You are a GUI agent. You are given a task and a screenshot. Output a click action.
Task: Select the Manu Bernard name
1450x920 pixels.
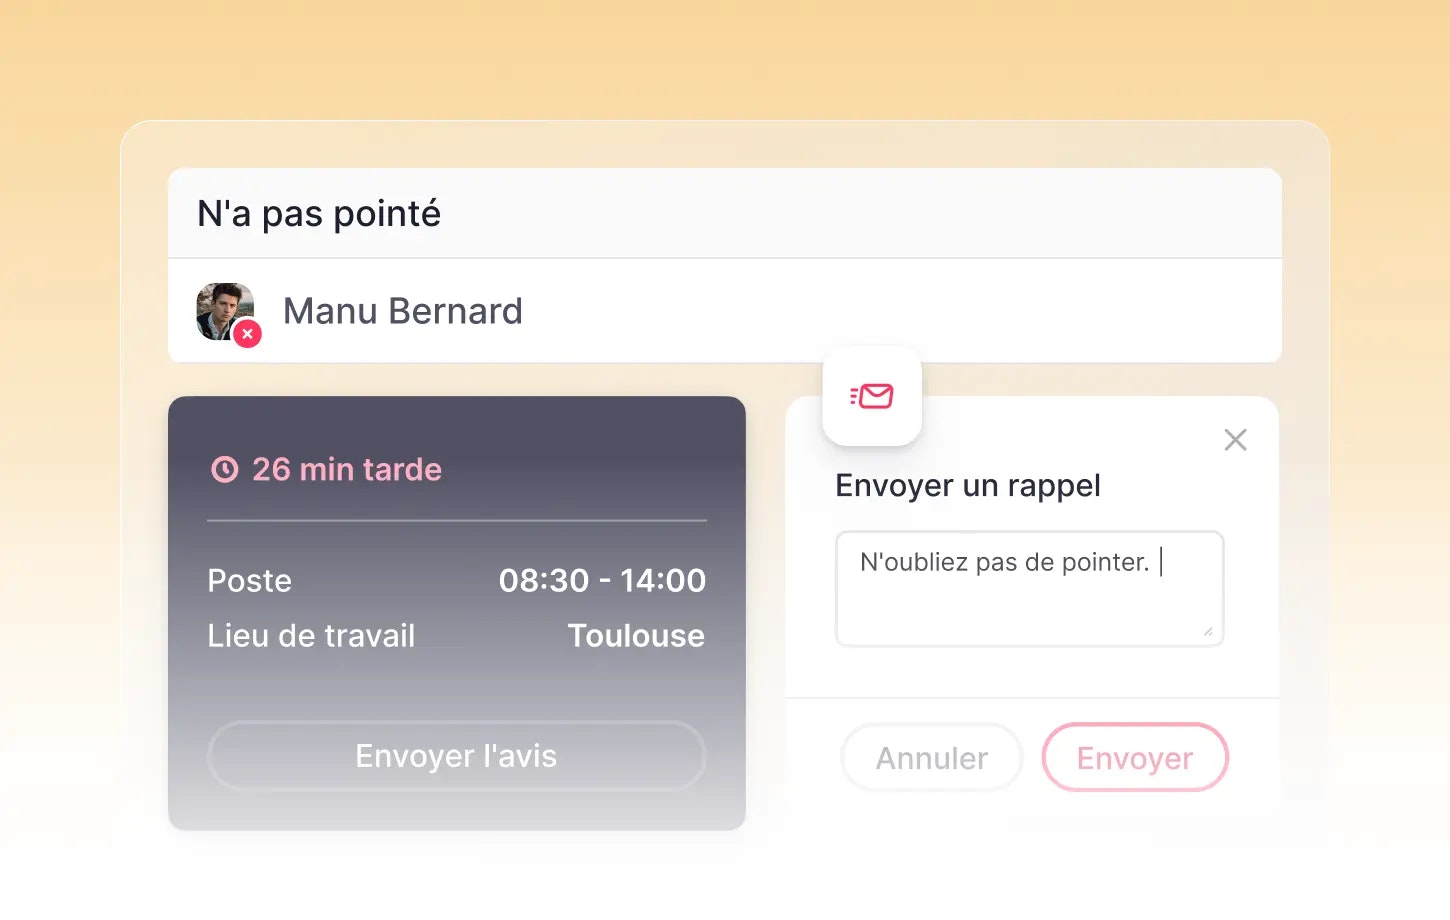(403, 311)
